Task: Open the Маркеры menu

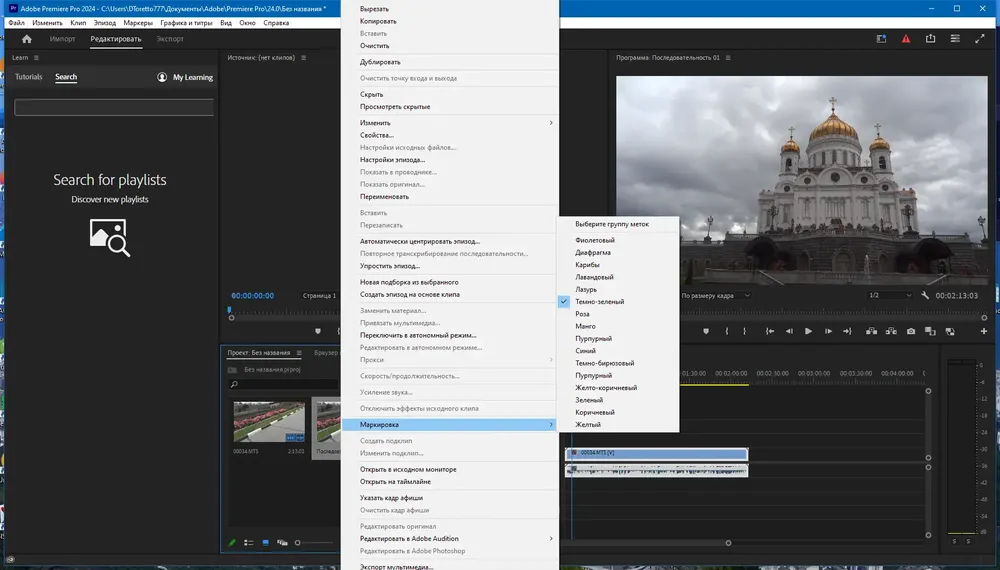Action: click(138, 22)
